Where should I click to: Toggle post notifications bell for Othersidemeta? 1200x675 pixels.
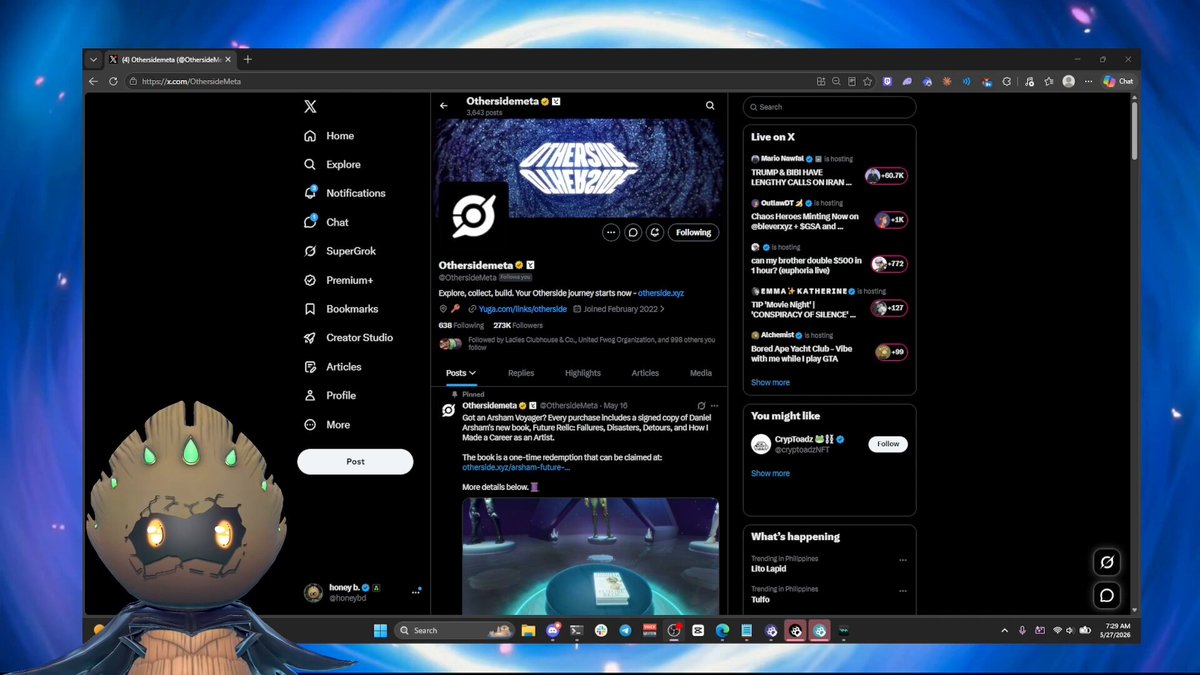click(x=654, y=232)
